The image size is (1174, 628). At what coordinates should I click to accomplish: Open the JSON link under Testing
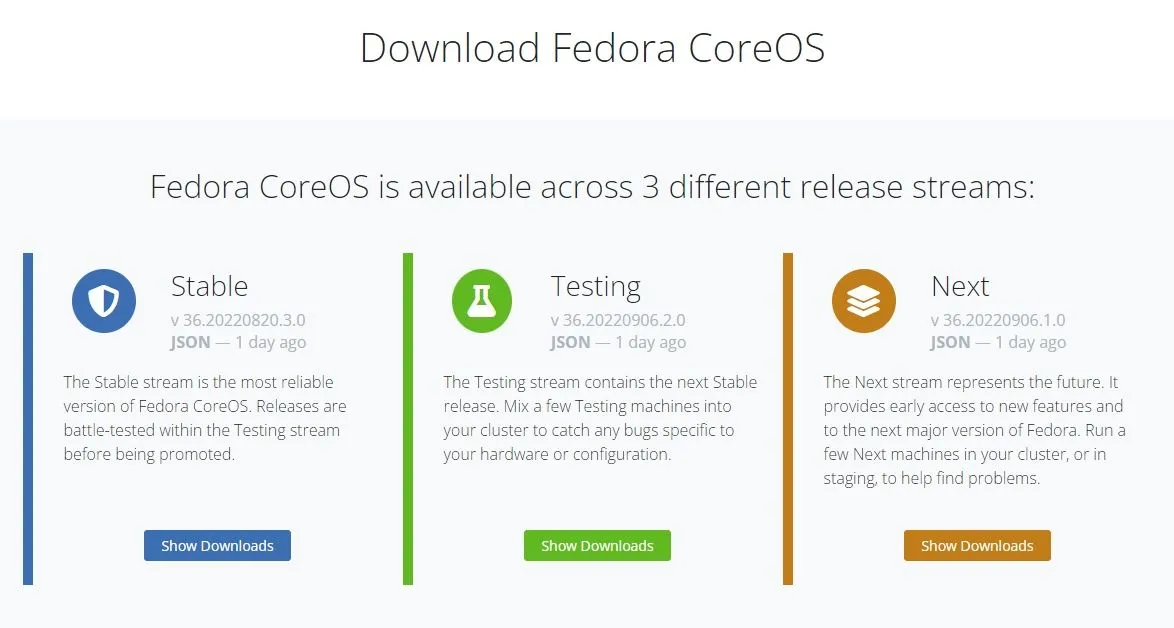coord(568,342)
